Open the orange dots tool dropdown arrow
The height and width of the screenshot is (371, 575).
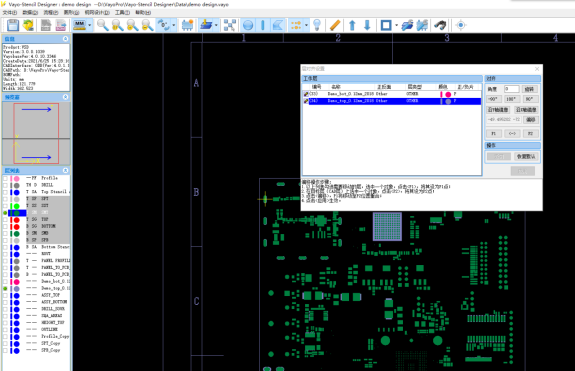point(306,25)
